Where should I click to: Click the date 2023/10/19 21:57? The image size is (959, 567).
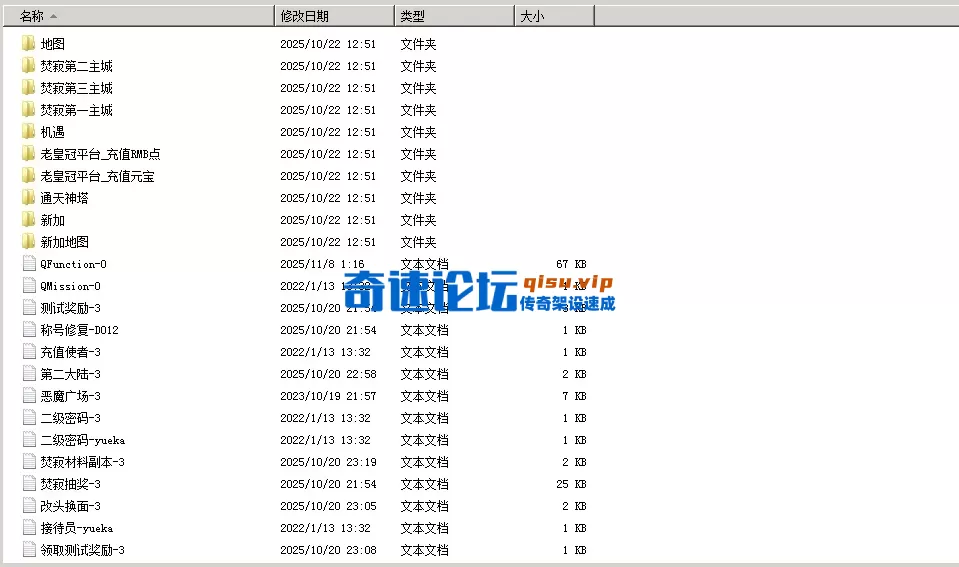328,396
